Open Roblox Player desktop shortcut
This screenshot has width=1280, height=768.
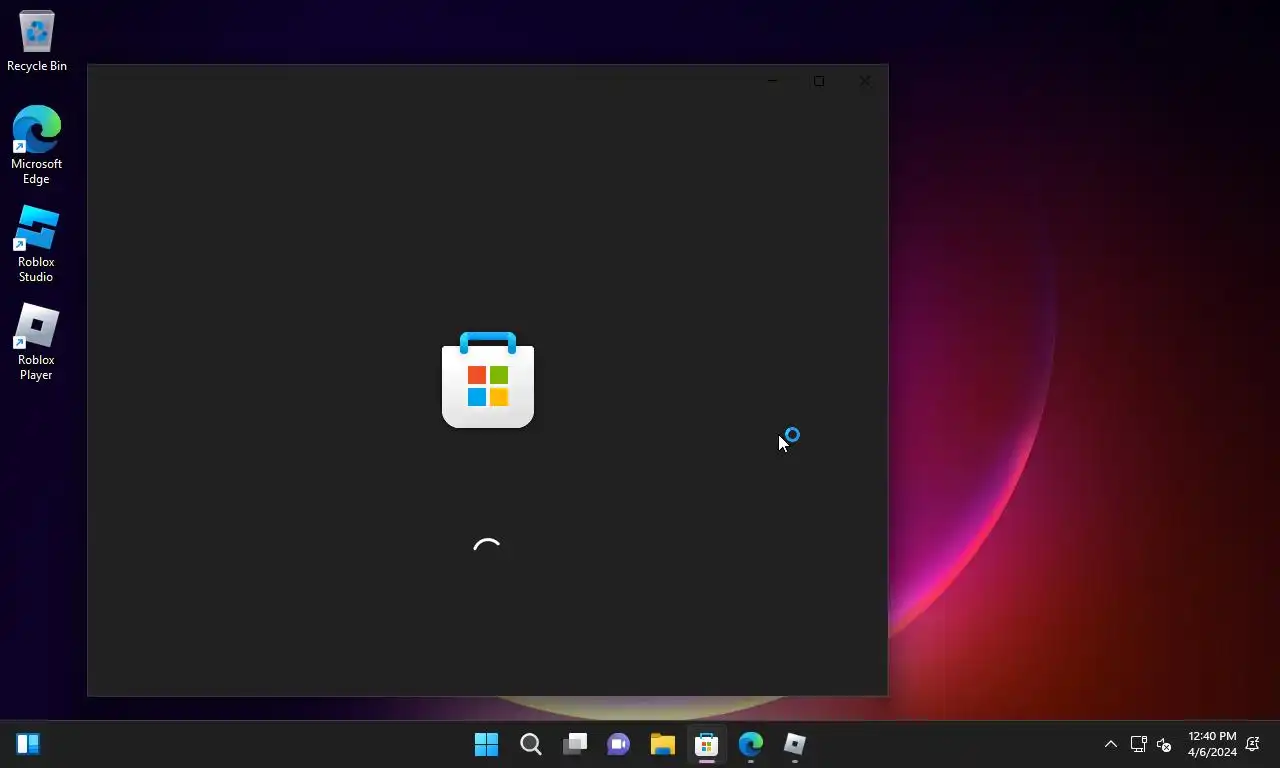(36, 342)
